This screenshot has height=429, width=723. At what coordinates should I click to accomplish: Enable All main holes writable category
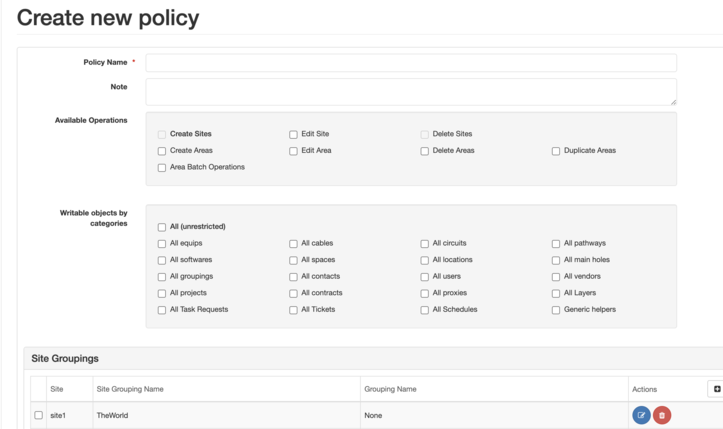coord(556,261)
